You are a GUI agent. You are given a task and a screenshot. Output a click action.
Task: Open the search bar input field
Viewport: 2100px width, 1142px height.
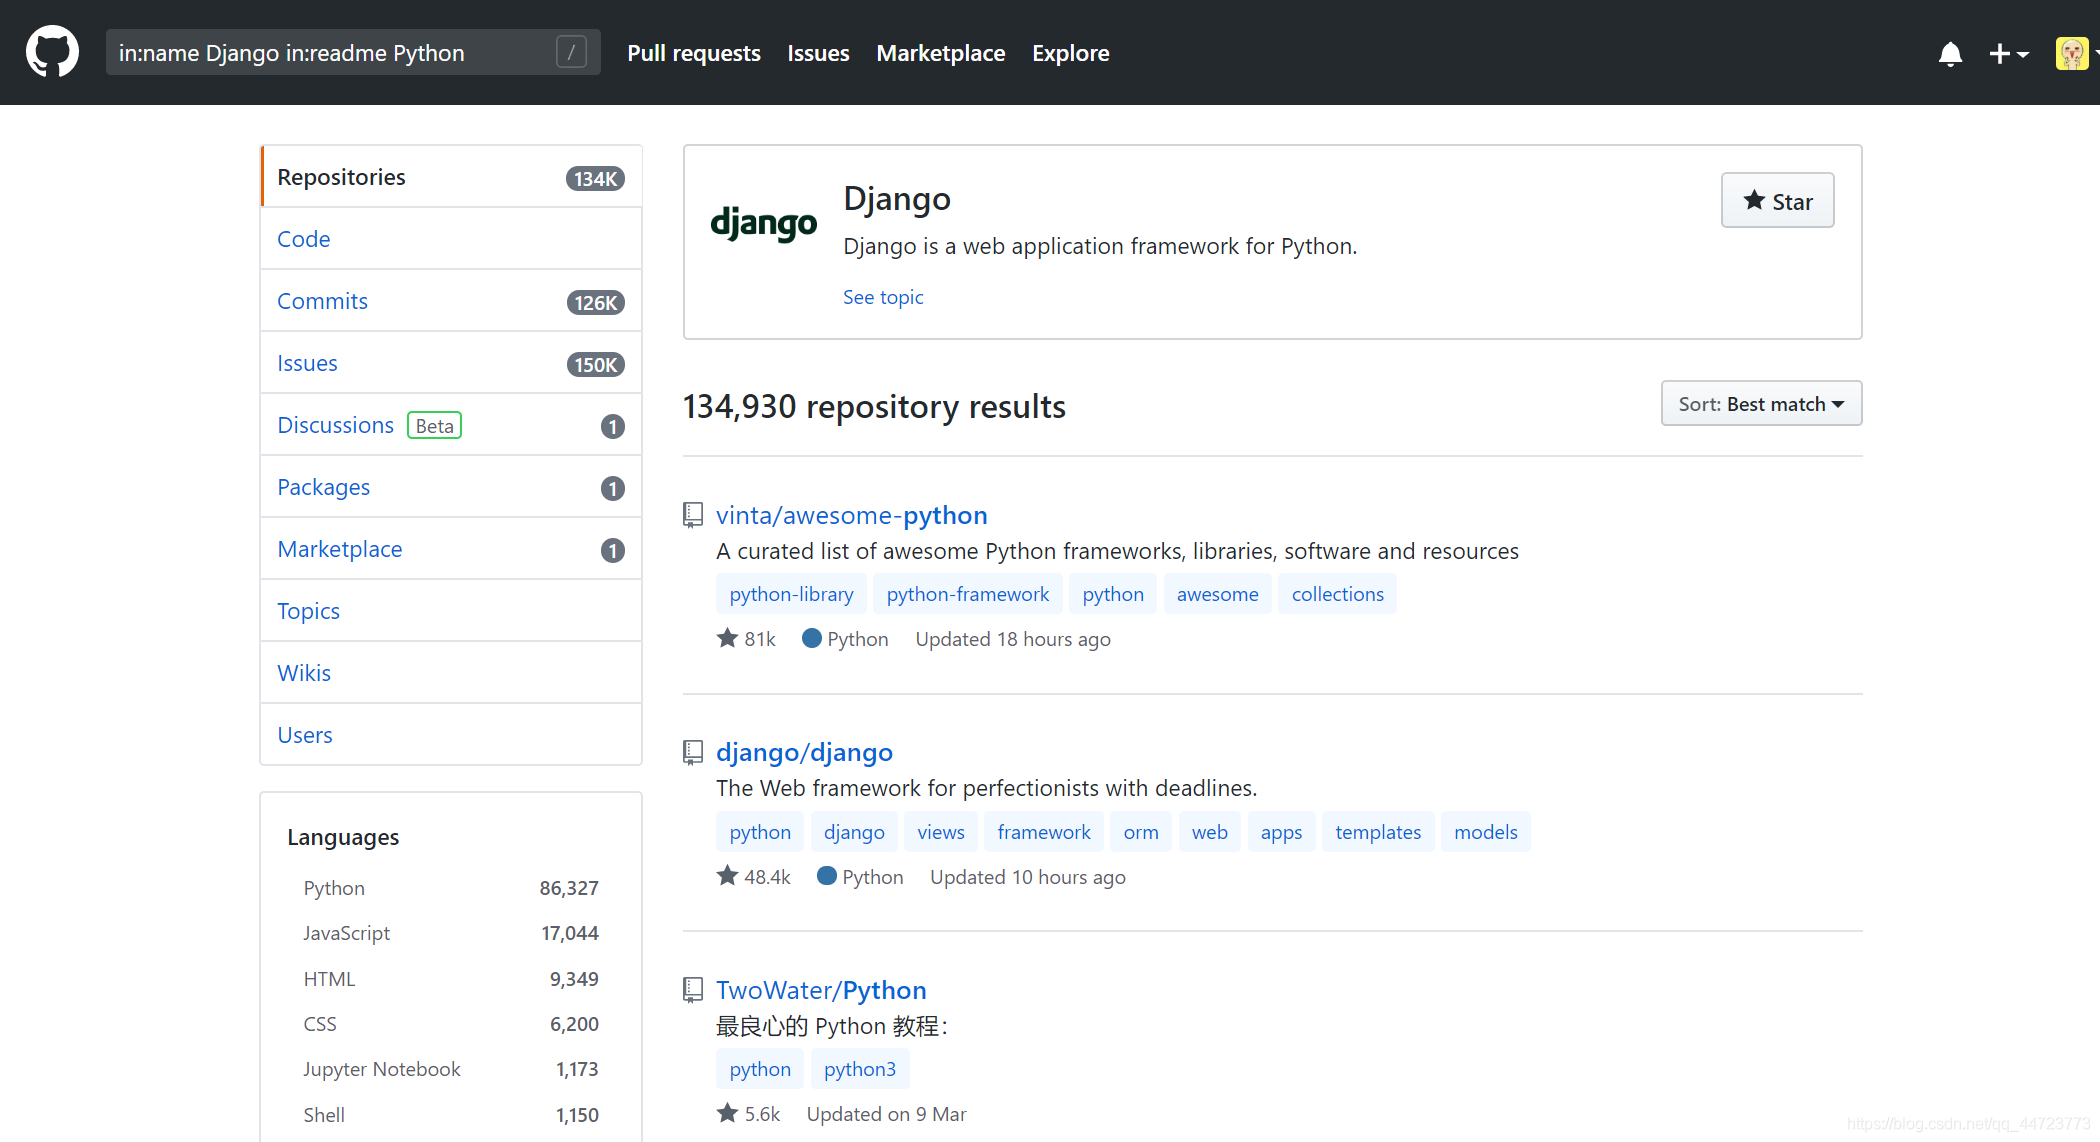point(347,52)
